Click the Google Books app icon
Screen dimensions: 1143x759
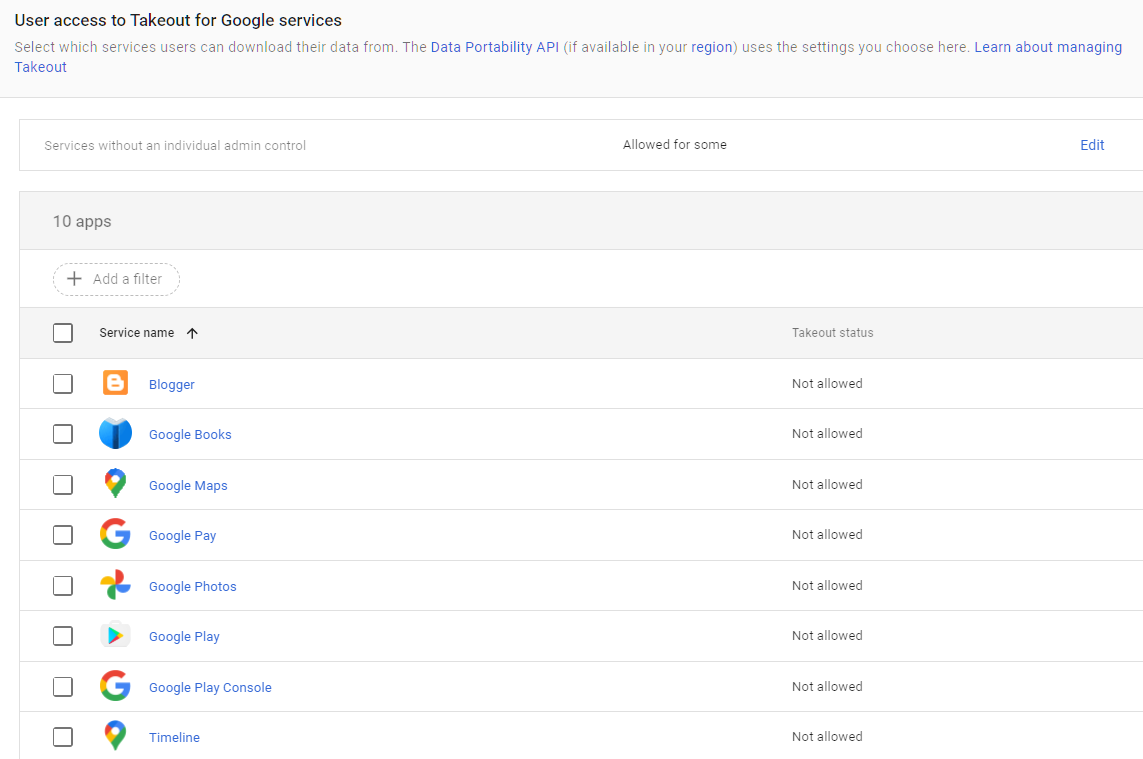point(114,434)
